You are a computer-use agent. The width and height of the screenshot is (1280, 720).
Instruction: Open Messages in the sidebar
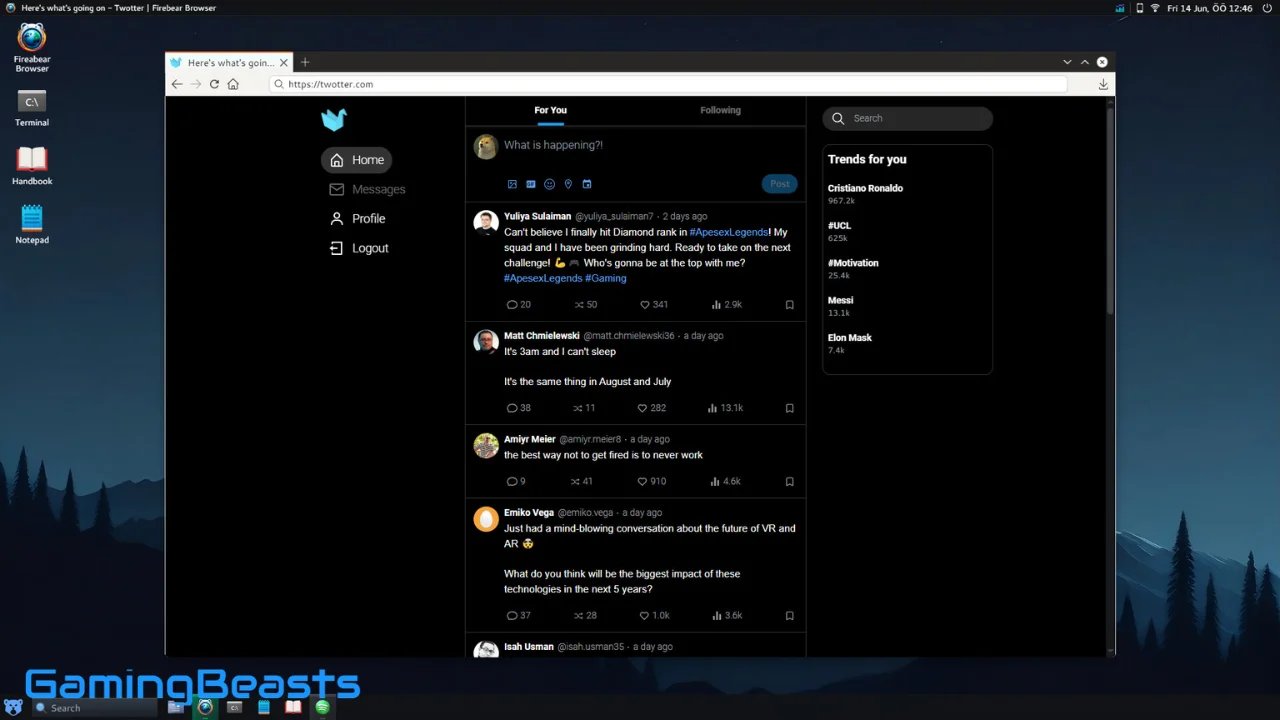(x=367, y=189)
